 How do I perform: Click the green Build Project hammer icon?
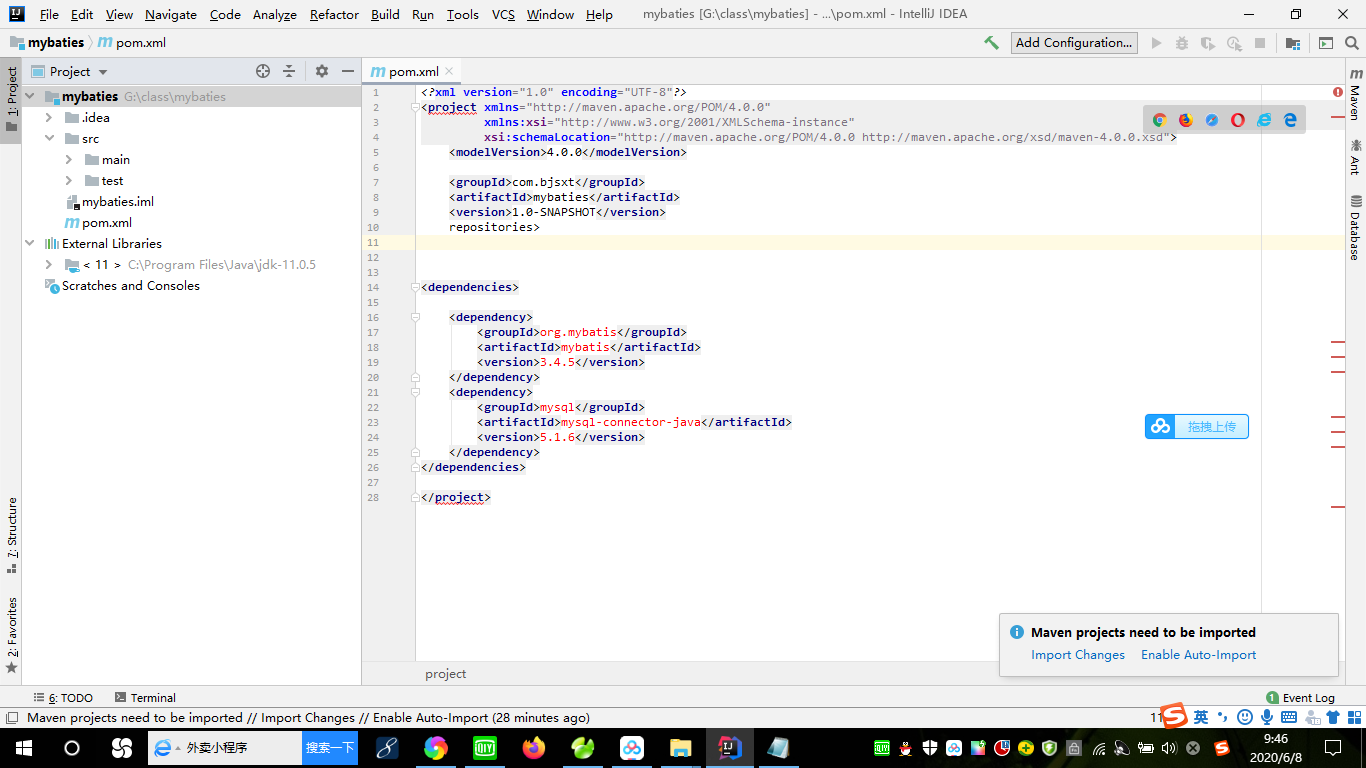[x=991, y=43]
